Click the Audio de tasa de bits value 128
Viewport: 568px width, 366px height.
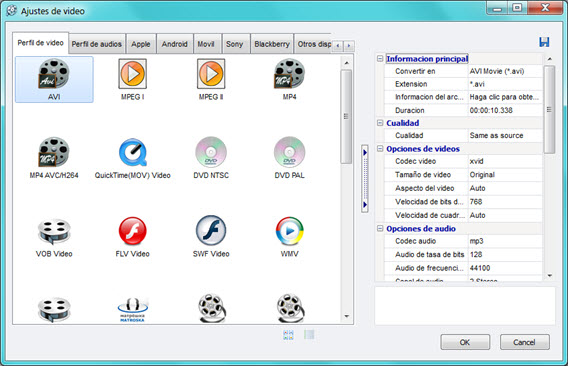(505, 254)
